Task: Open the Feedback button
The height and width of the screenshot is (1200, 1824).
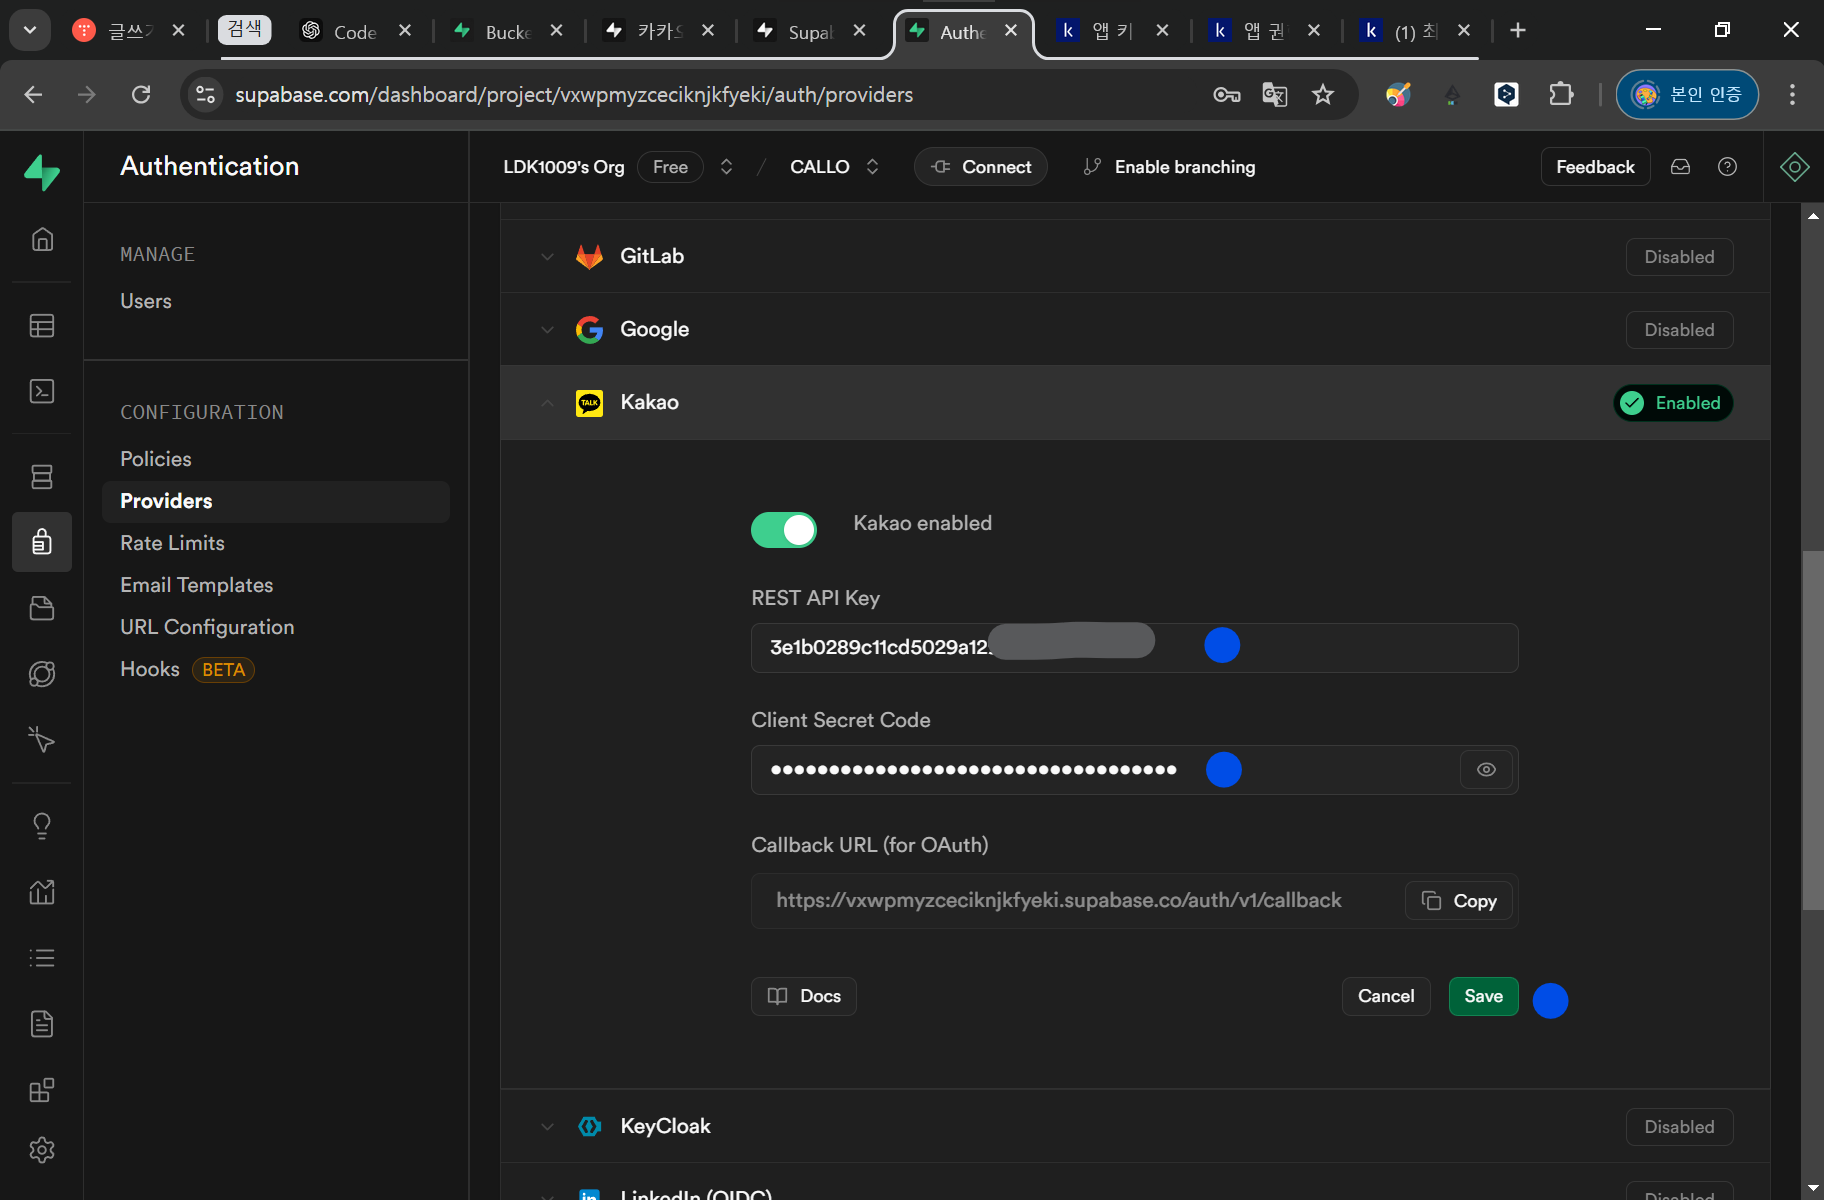Action: pos(1595,167)
